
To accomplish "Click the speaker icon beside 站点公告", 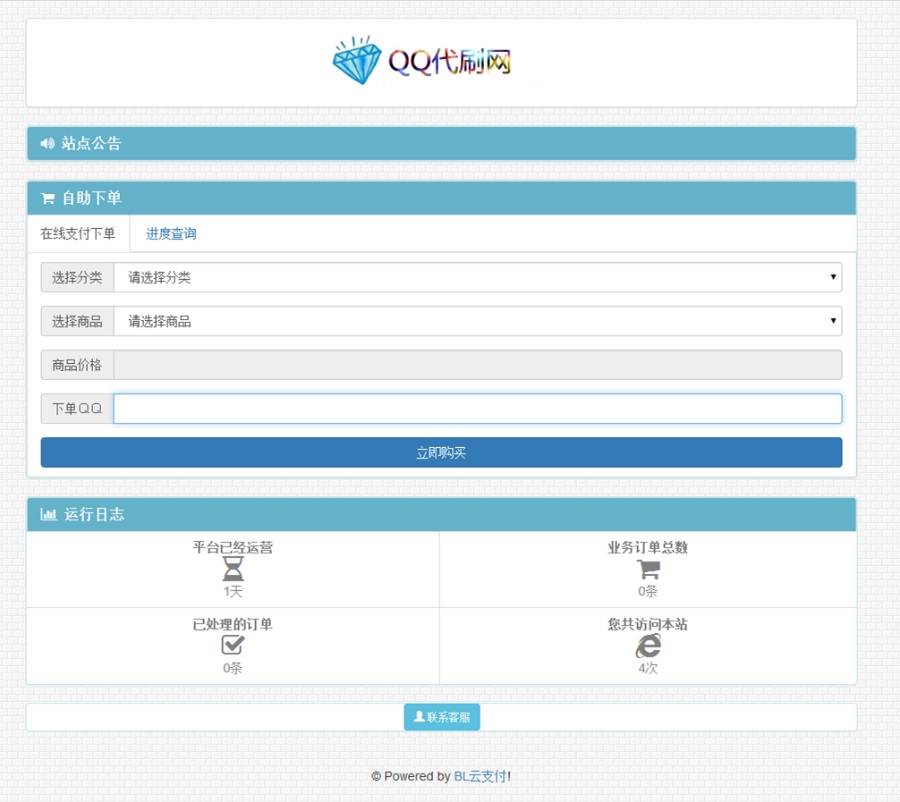I will (47, 144).
